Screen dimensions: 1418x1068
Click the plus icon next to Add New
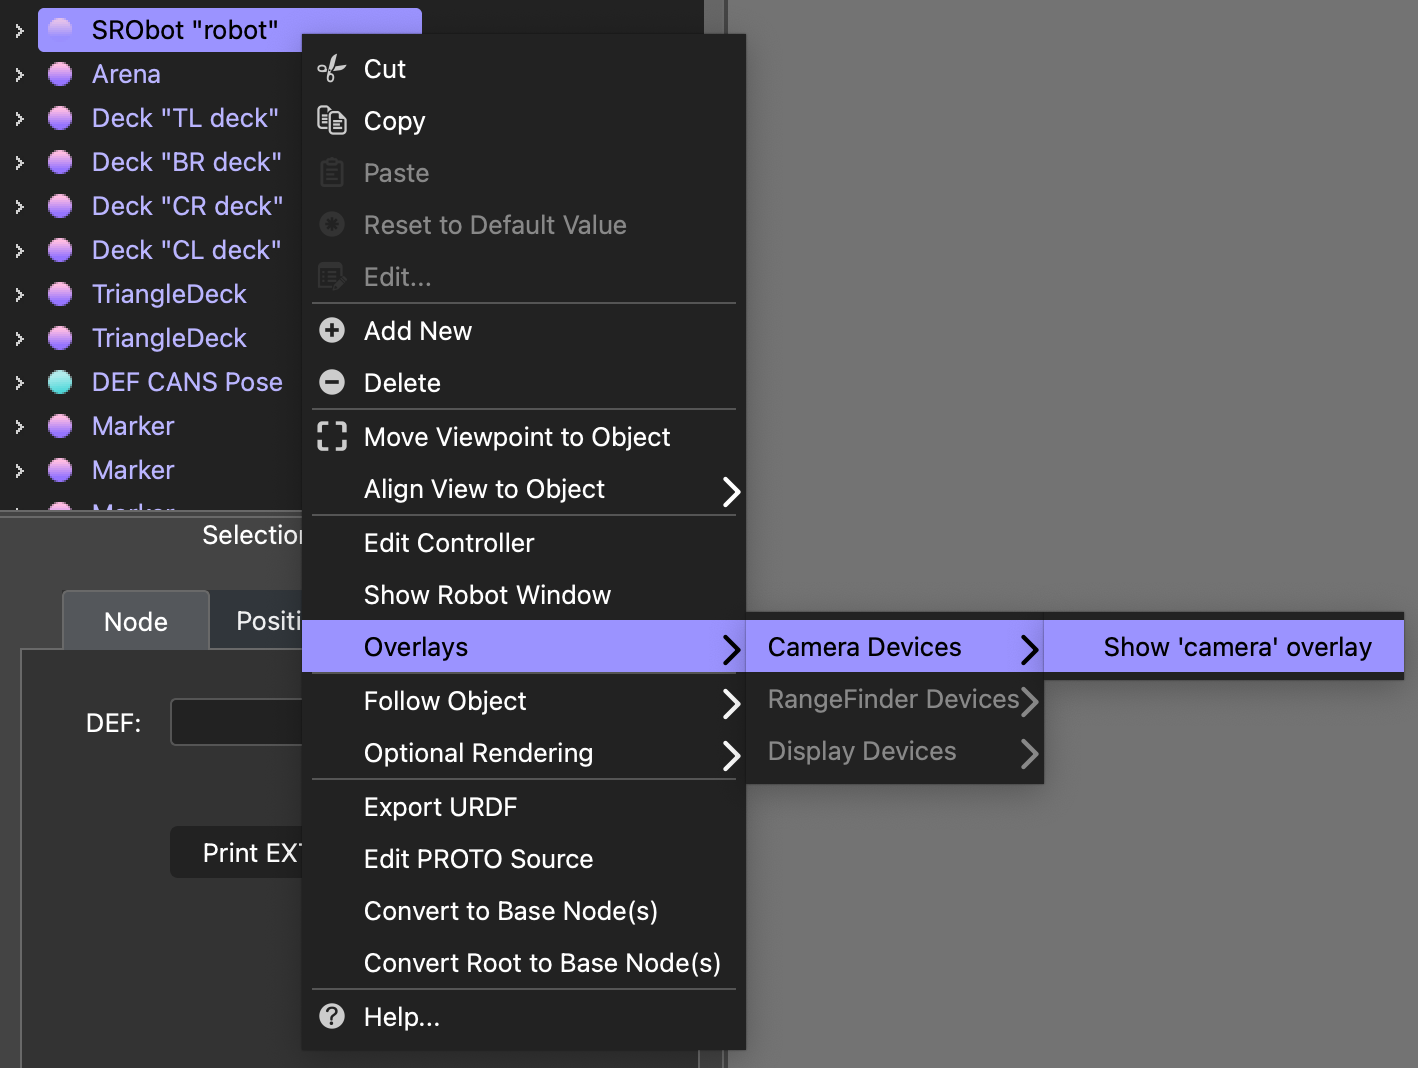click(x=331, y=330)
